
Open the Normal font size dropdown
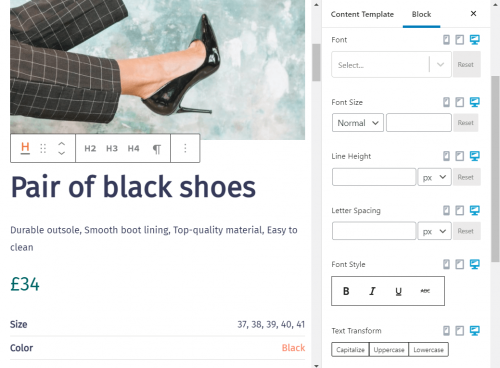[x=358, y=123]
